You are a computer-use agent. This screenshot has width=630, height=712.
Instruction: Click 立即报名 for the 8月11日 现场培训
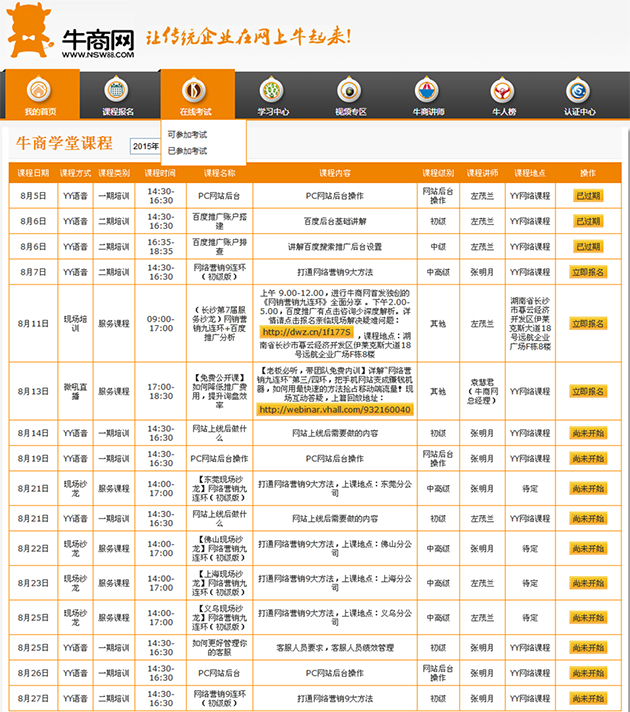point(588,324)
